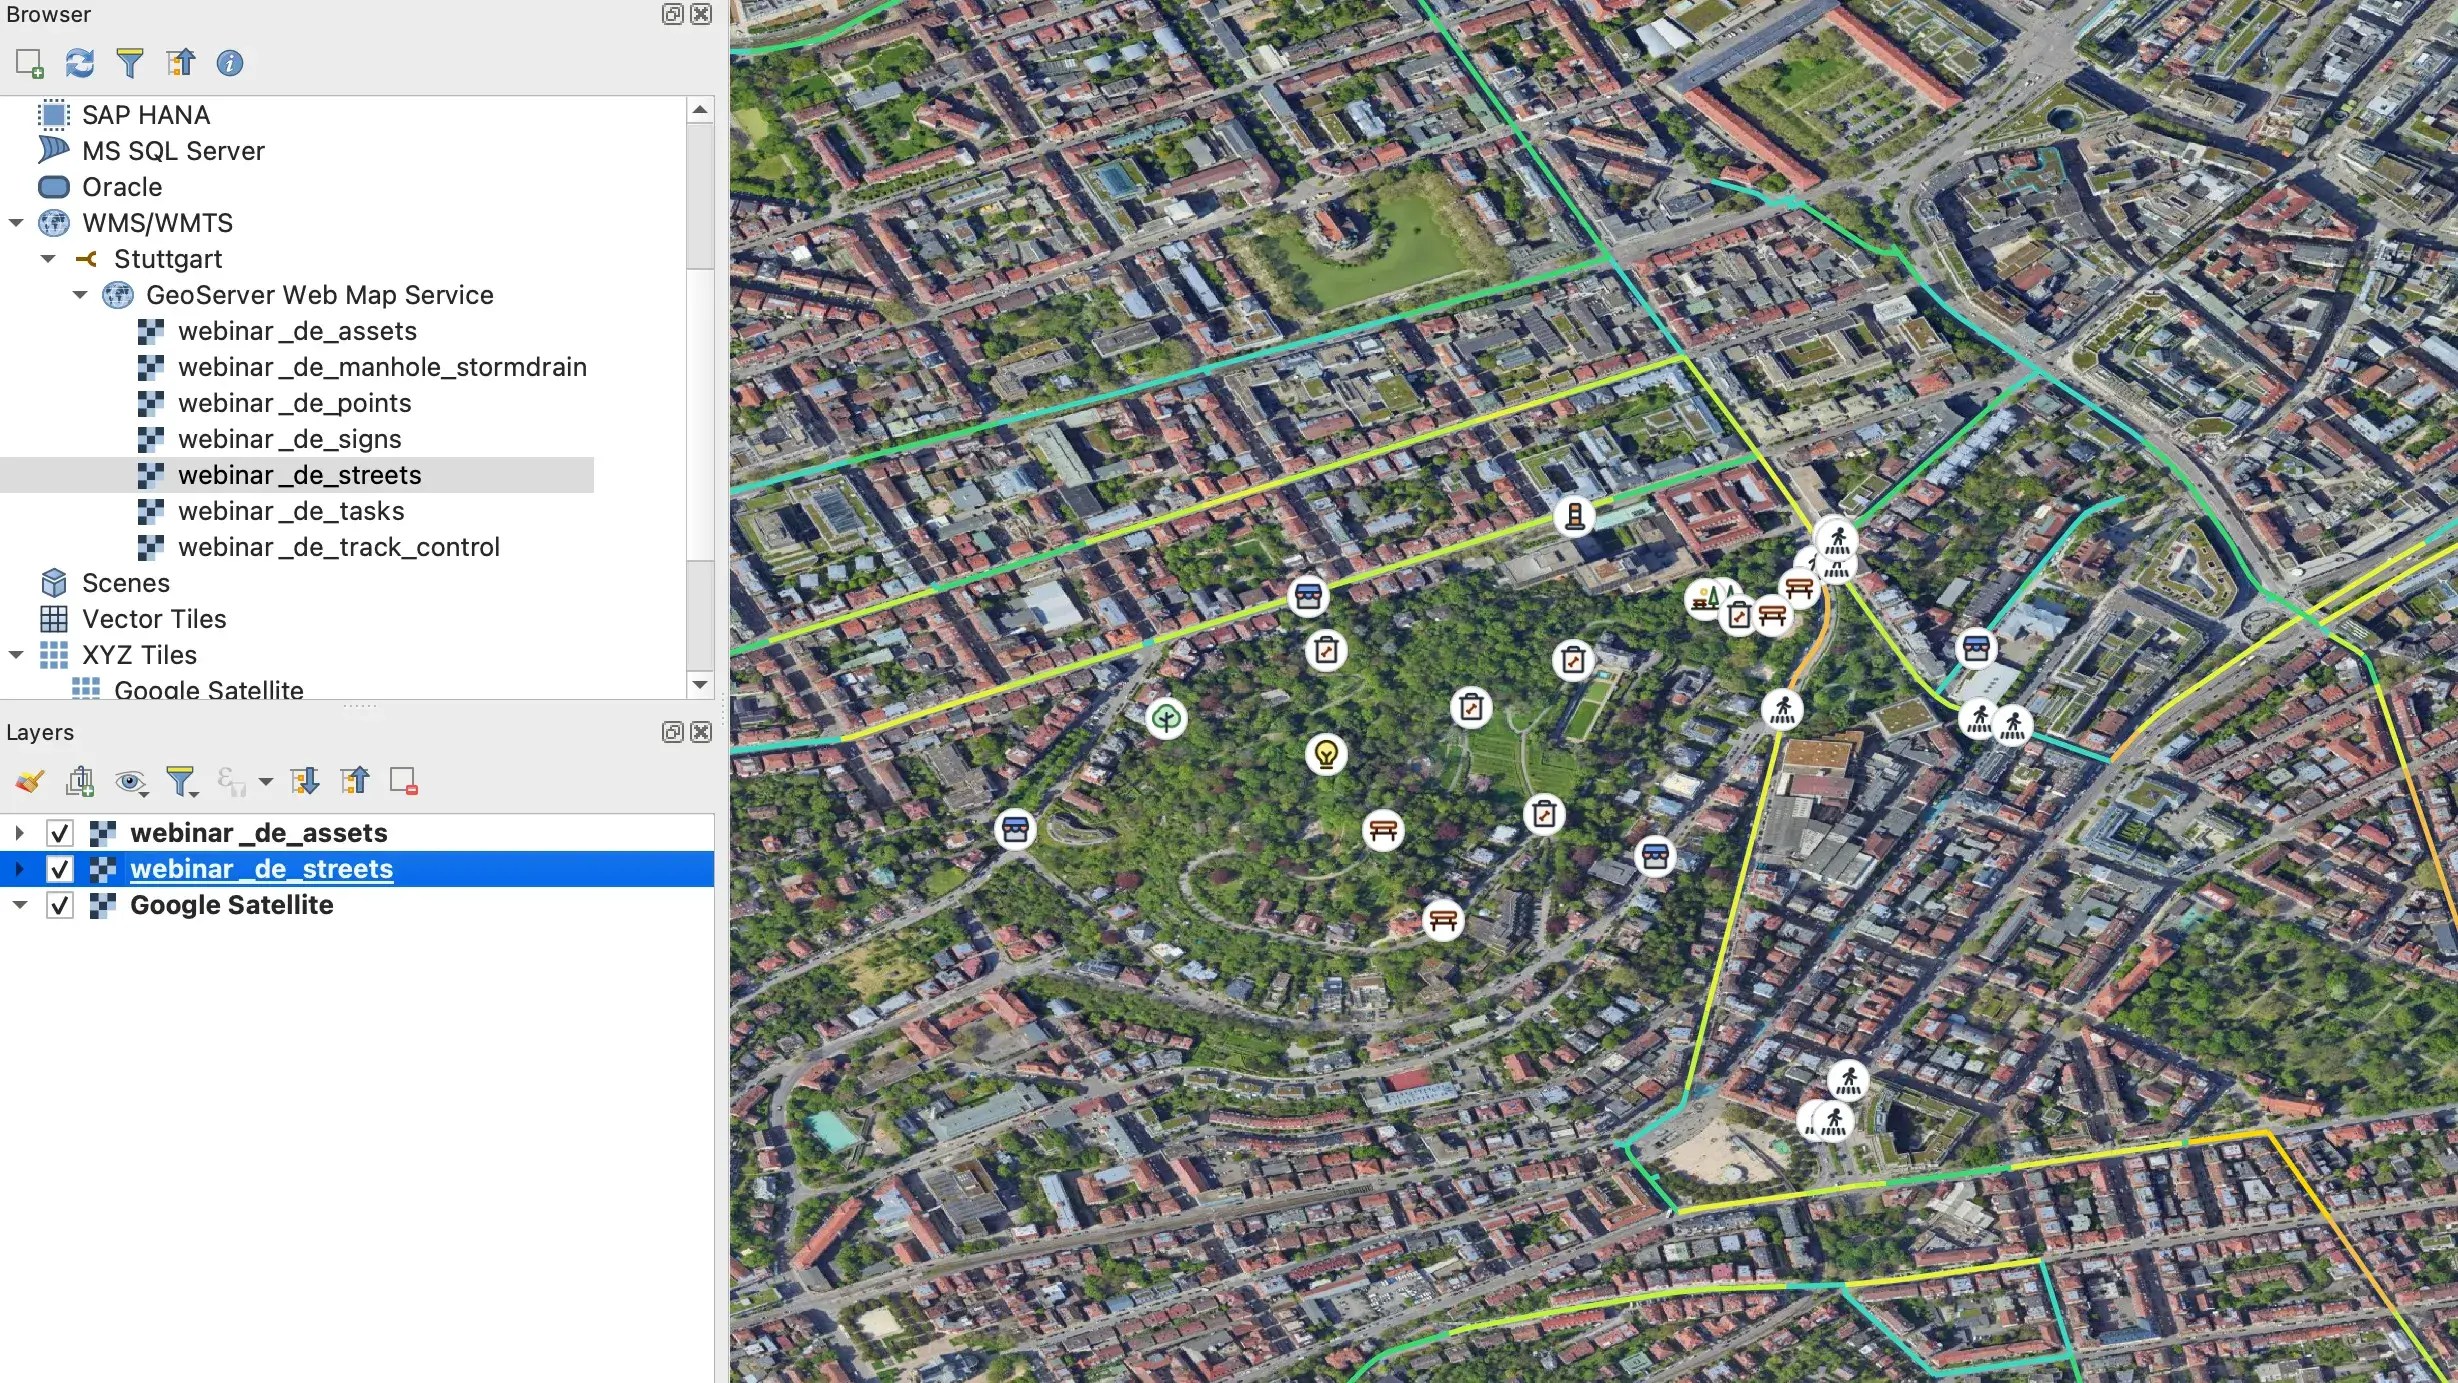Click the Browser panel scroll down arrow
This screenshot has width=2458, height=1383.
tap(700, 685)
